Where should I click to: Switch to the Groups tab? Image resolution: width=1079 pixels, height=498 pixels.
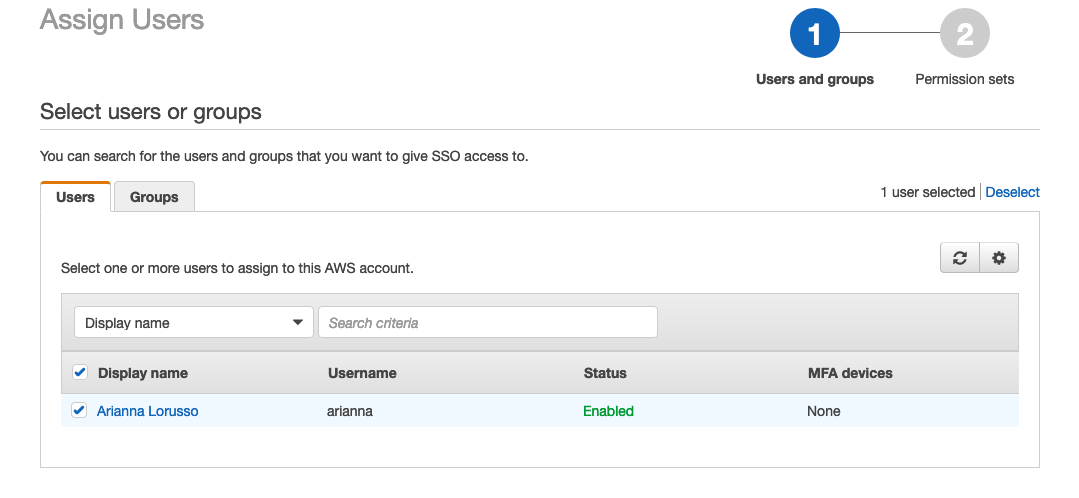point(154,197)
